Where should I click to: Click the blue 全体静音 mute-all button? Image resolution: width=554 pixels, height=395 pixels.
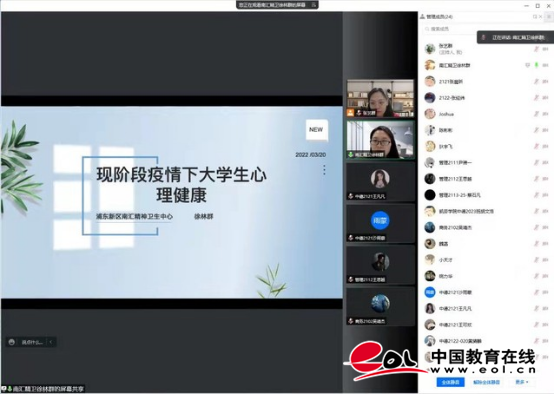[450, 382]
